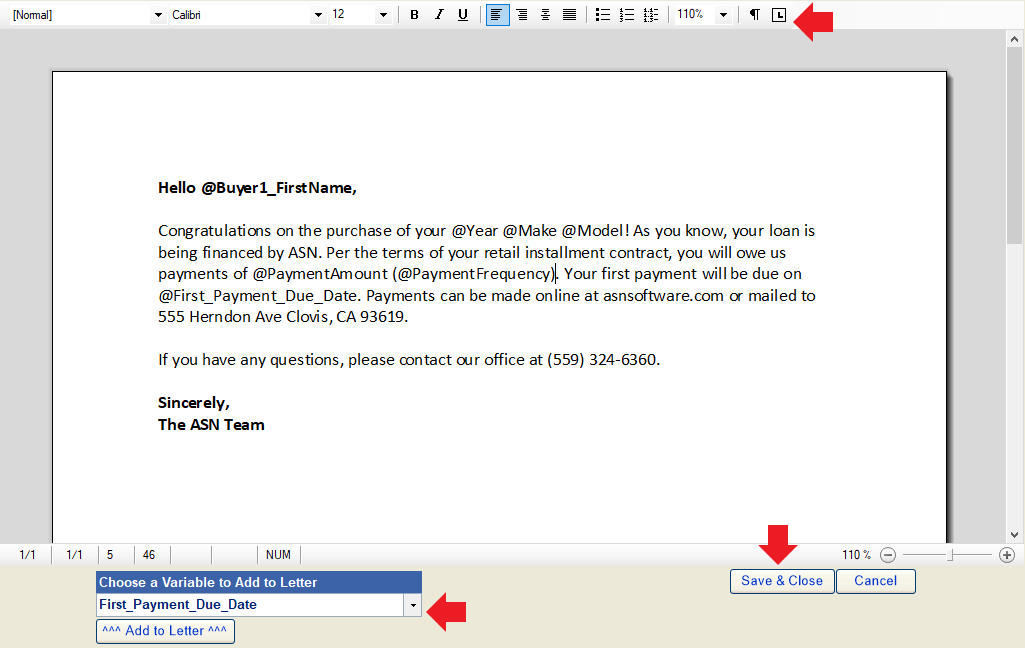Apply bulleted list
The width and height of the screenshot is (1025, 648).
pos(603,14)
